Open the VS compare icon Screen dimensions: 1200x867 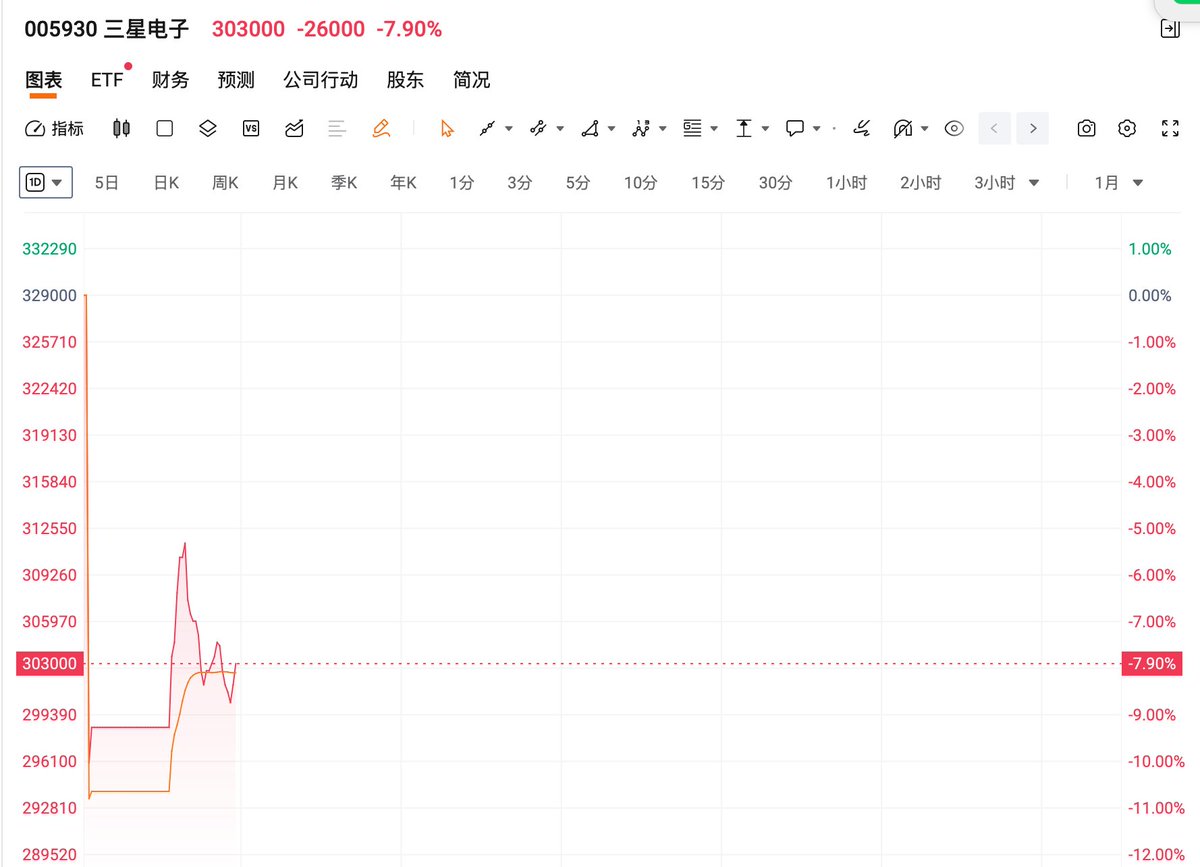(251, 128)
